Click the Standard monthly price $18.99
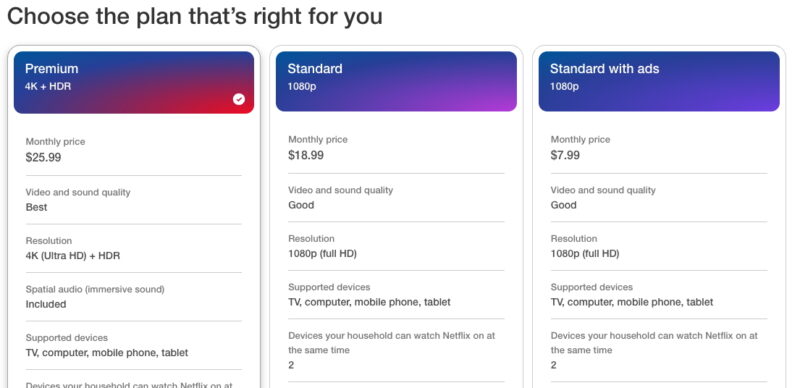The height and width of the screenshot is (388, 800). 306,155
